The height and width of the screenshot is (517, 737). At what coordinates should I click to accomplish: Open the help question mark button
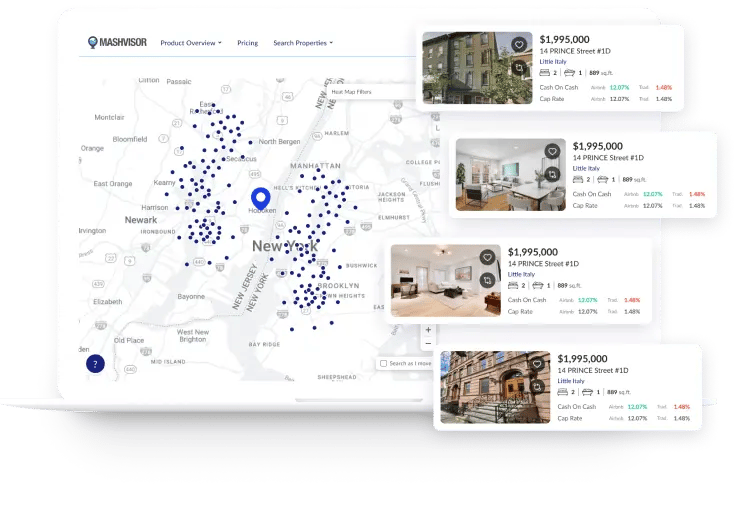[x=95, y=363]
